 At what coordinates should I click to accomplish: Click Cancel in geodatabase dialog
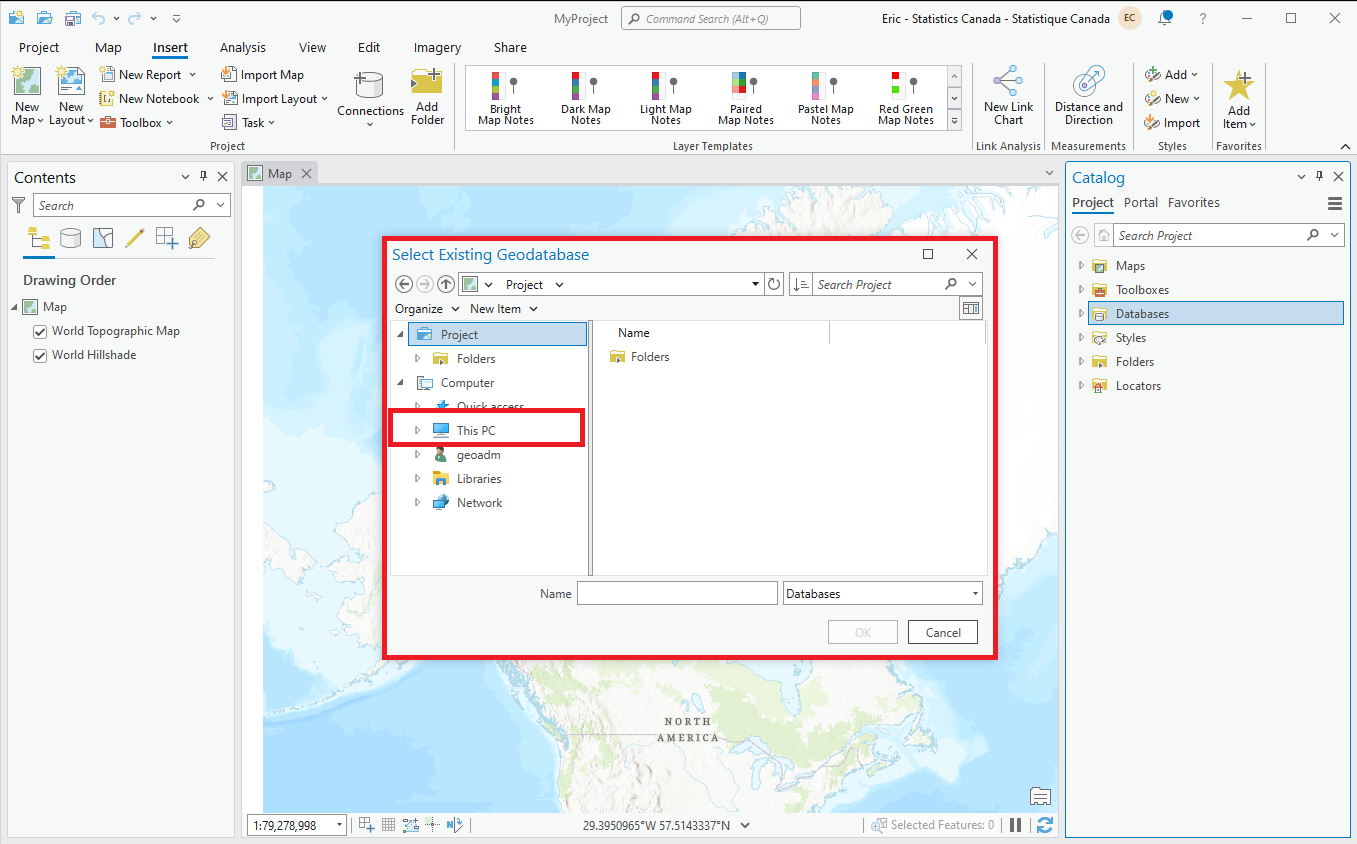tap(943, 632)
